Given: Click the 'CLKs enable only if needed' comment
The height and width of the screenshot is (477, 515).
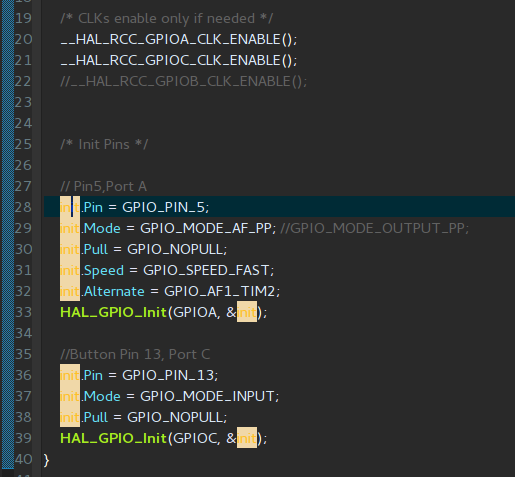Looking at the screenshot, I should pyautogui.click(x=167, y=19).
